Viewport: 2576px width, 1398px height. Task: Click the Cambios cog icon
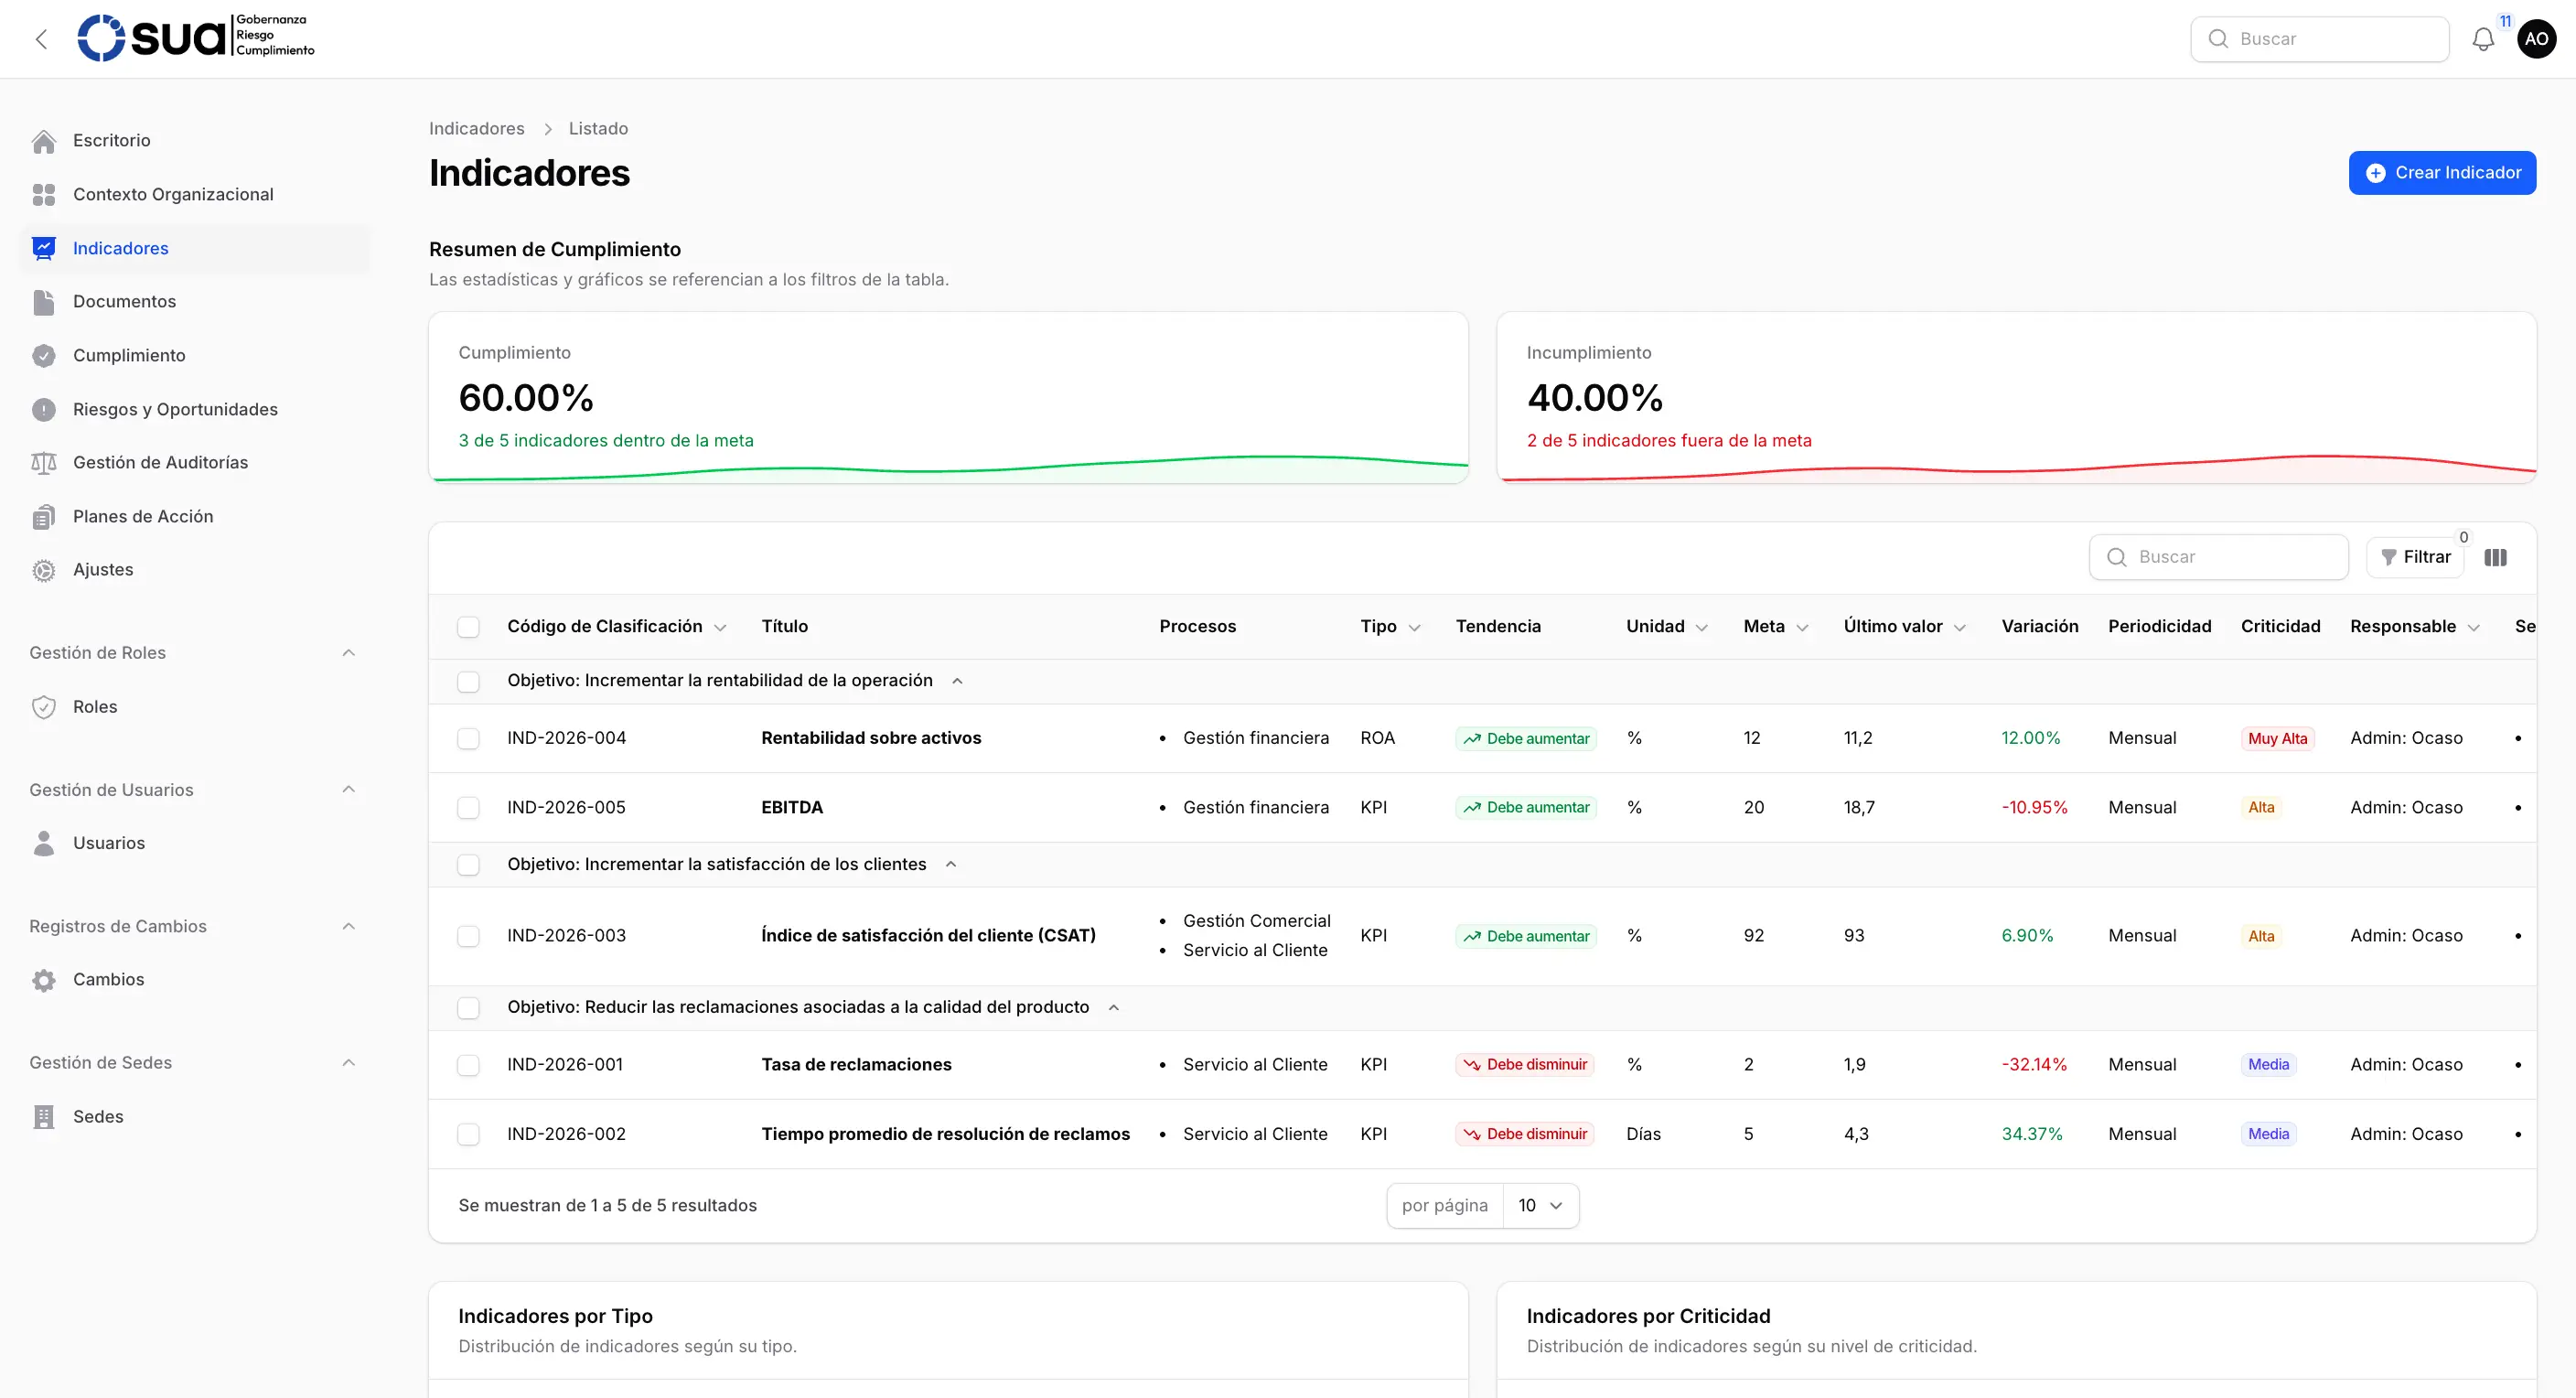pos(44,980)
